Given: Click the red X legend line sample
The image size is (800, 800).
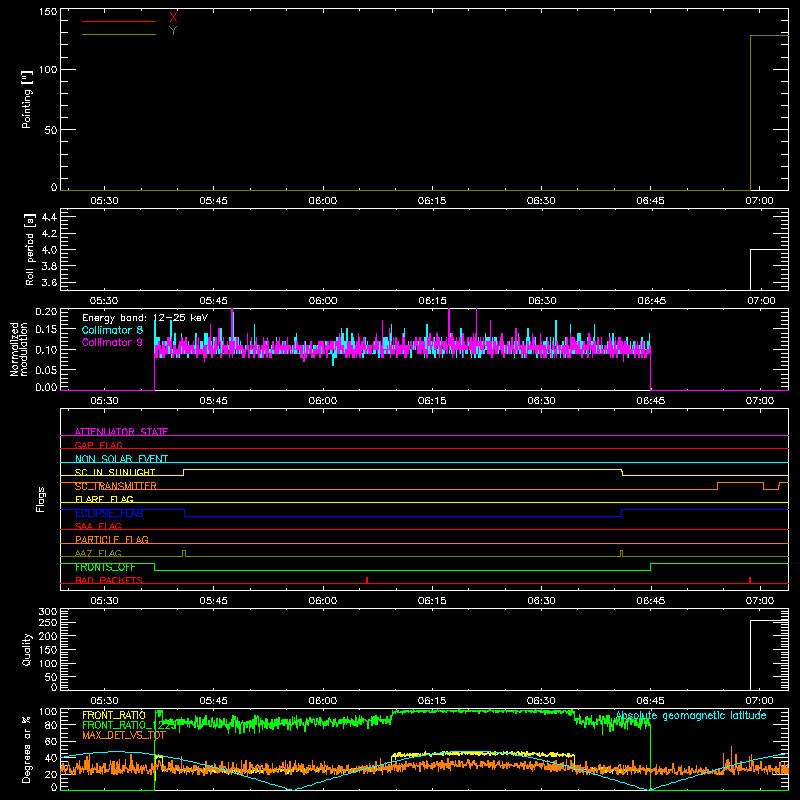Looking at the screenshot, I should pos(119,21).
